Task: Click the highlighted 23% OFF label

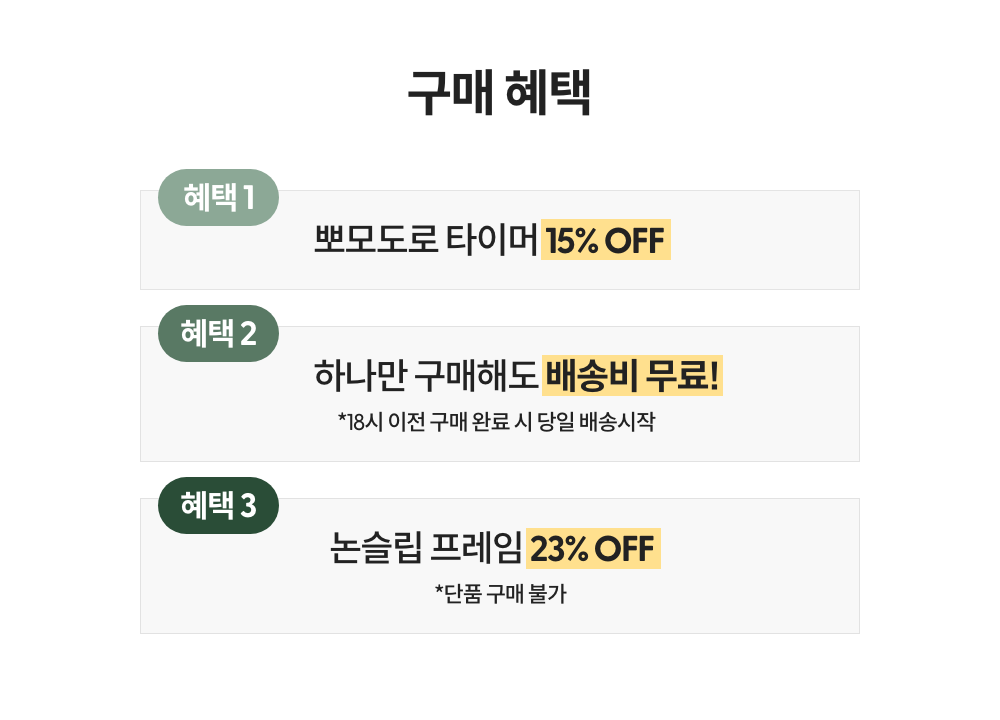Action: pos(592,549)
